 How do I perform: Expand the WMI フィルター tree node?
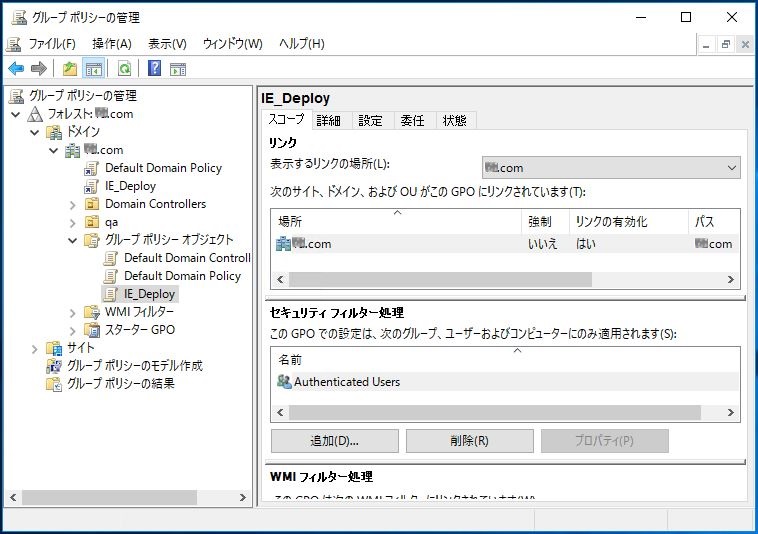(x=73, y=312)
